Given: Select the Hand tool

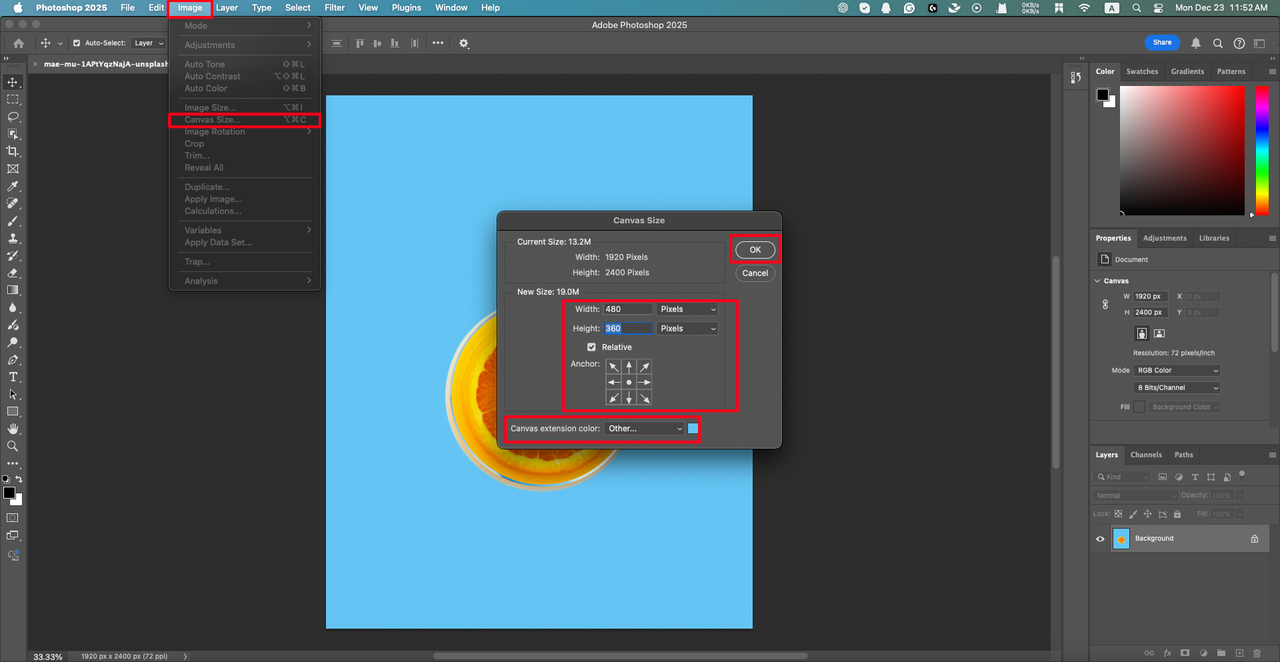Looking at the screenshot, I should click(13, 429).
